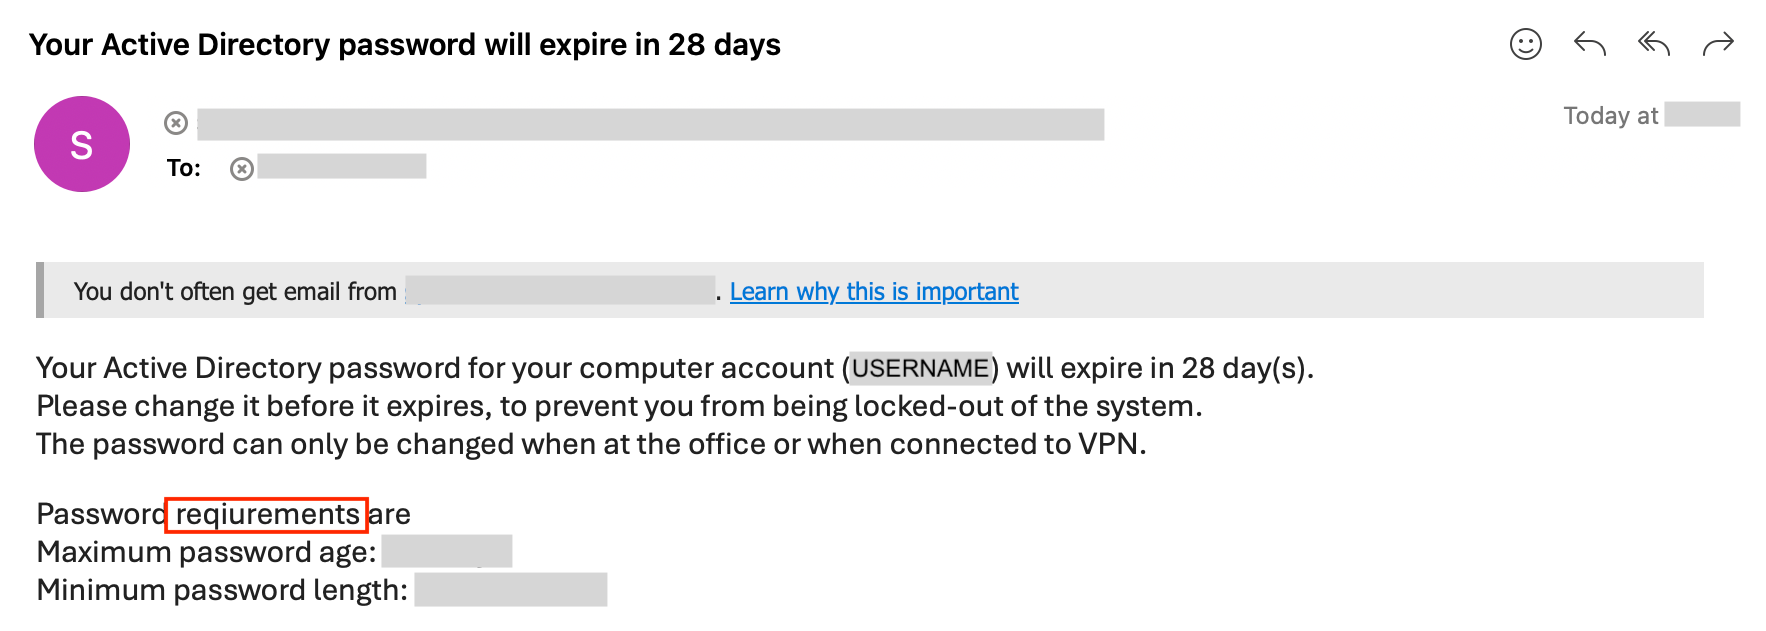
Task: Reply to this email
Action: [1589, 44]
